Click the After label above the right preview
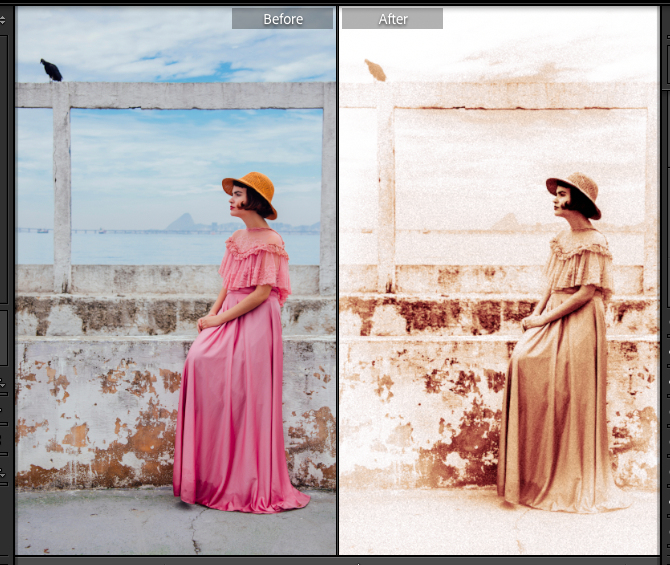This screenshot has height=565, width=670. point(392,19)
